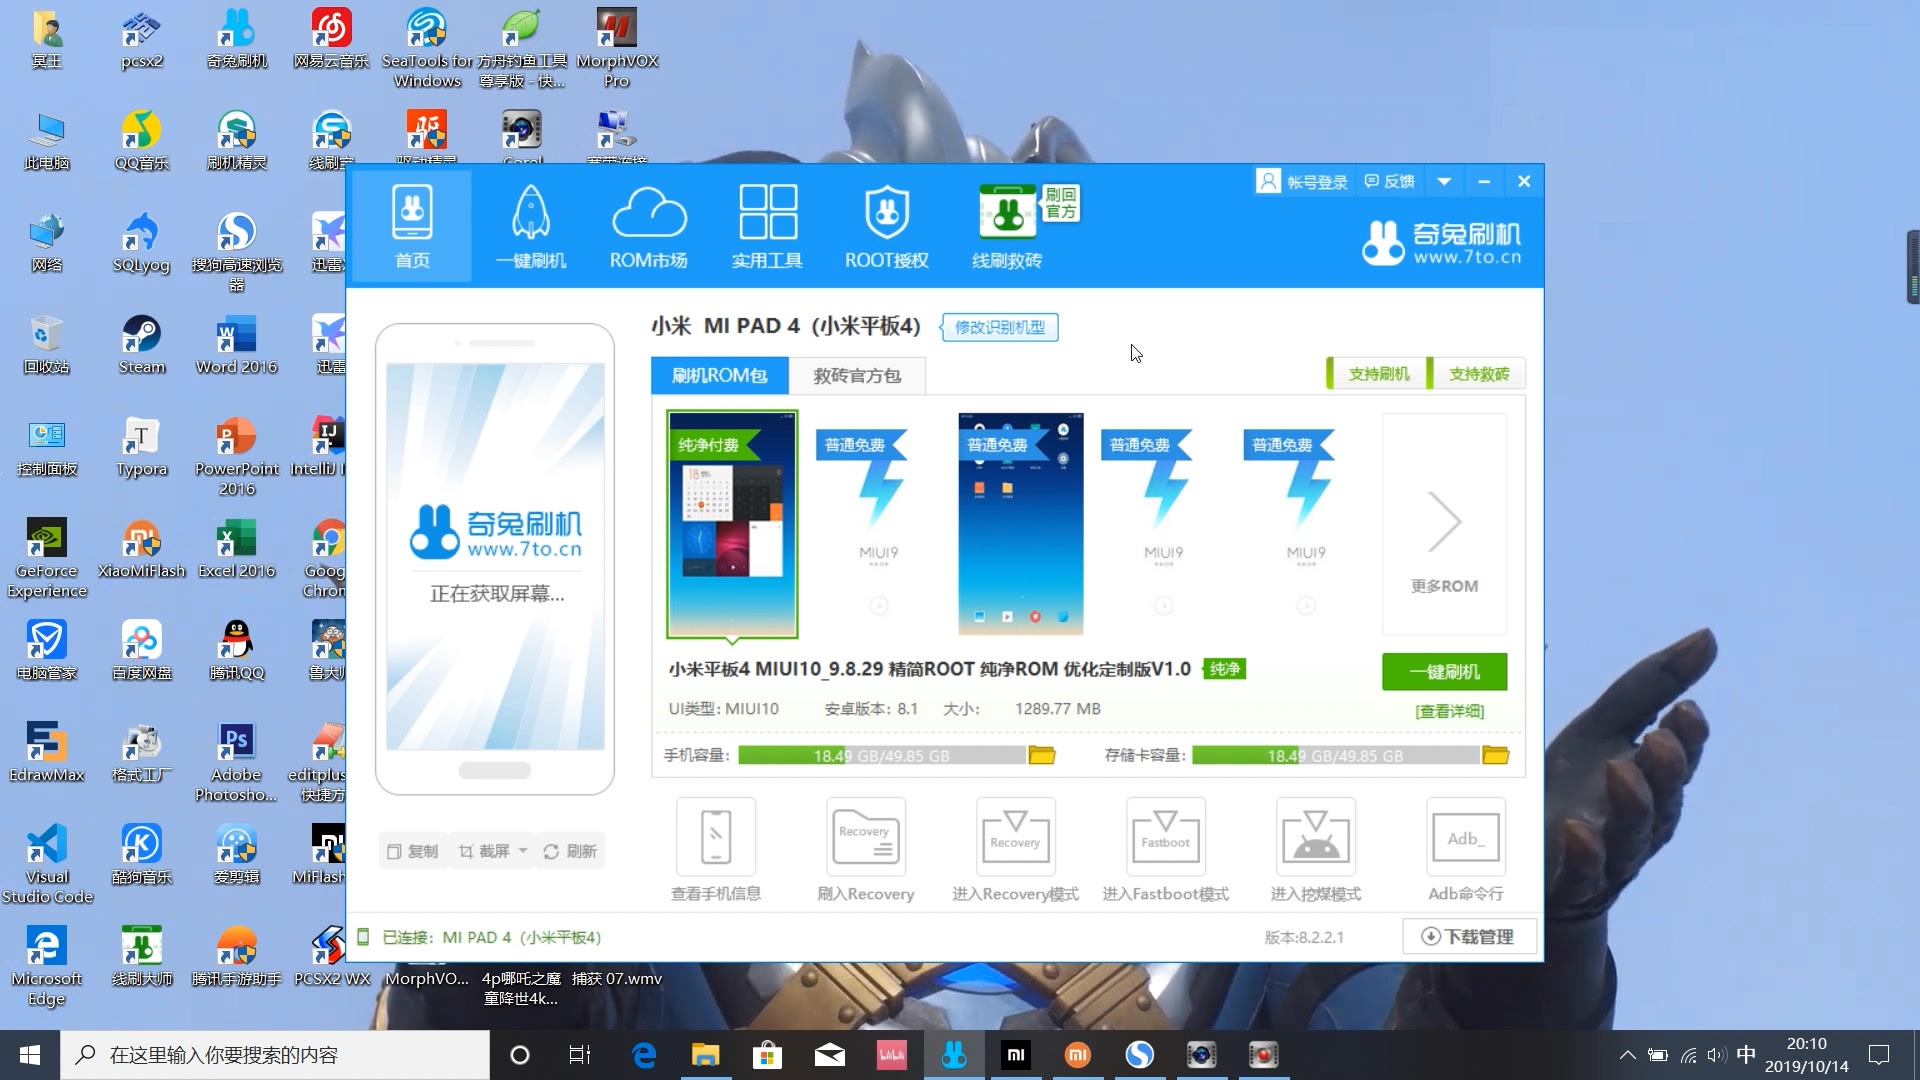Click the 帐号登录 account icon
1920x1080 pixels.
[1268, 181]
